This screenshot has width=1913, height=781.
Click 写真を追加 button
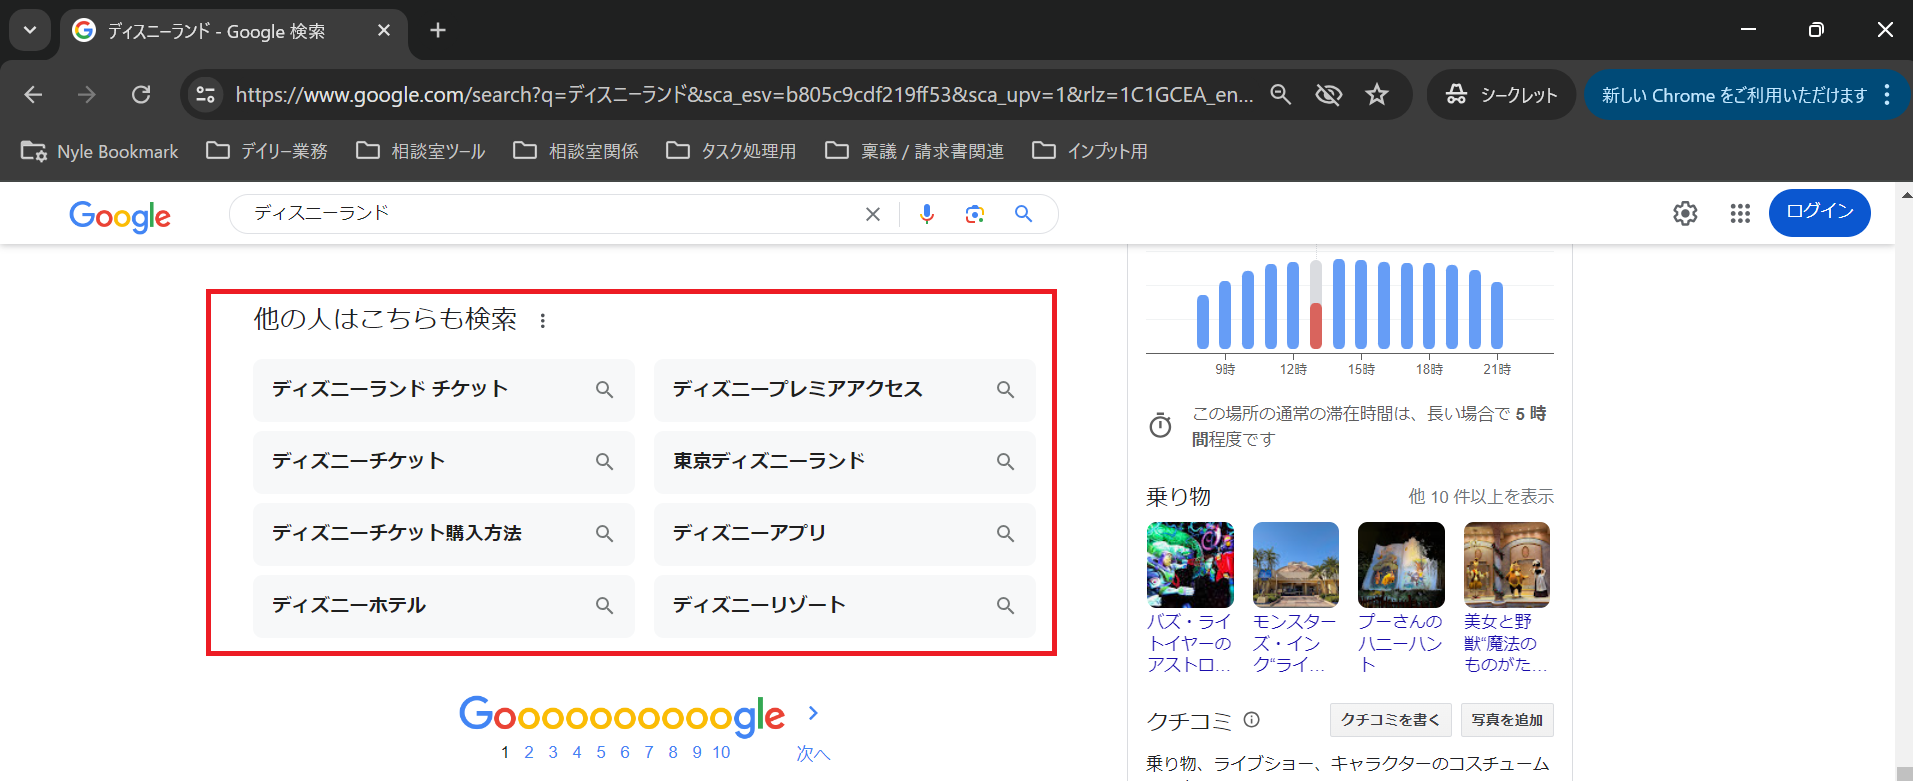1507,720
